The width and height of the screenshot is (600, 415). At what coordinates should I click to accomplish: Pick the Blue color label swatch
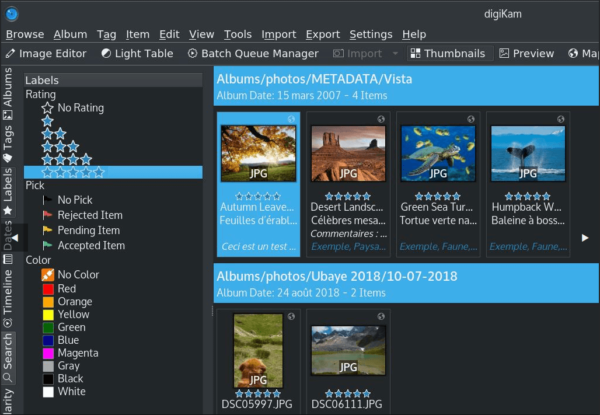pos(48,340)
